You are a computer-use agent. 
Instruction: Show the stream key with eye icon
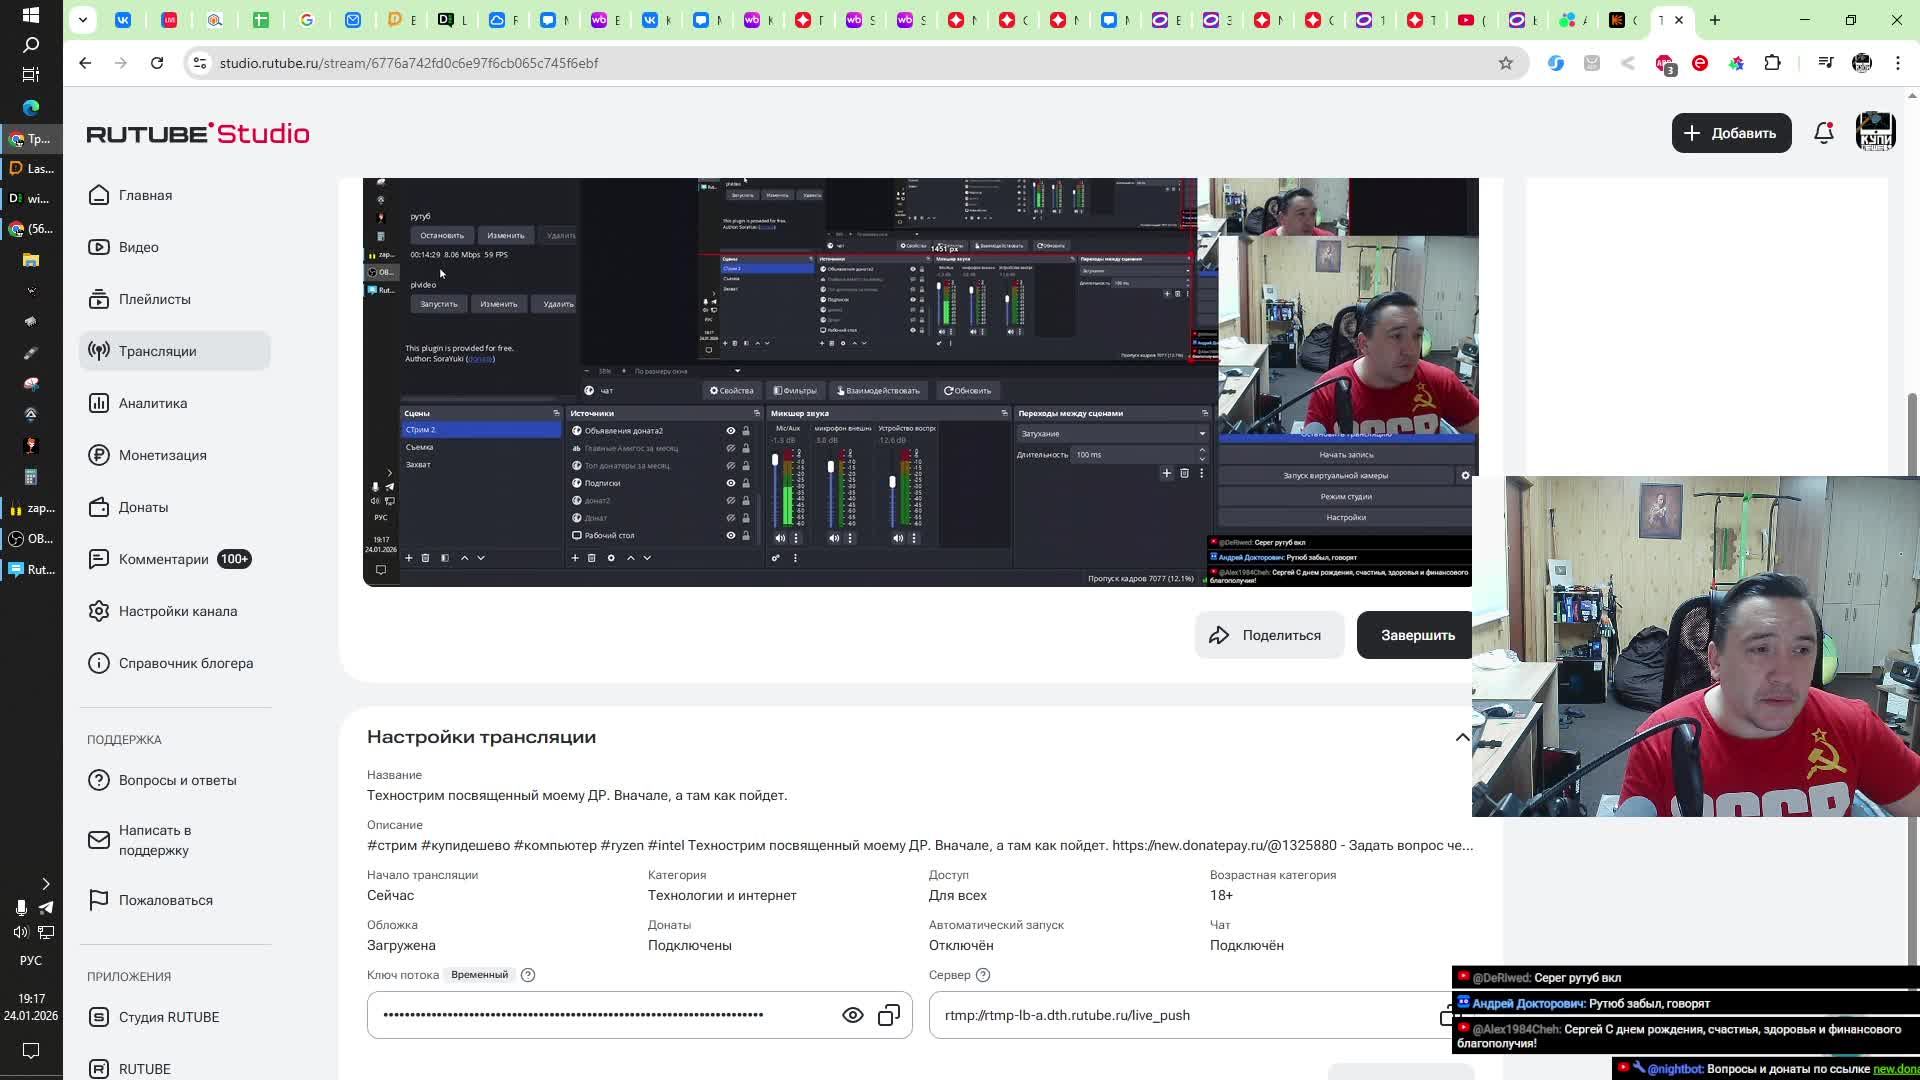[x=852, y=1015]
